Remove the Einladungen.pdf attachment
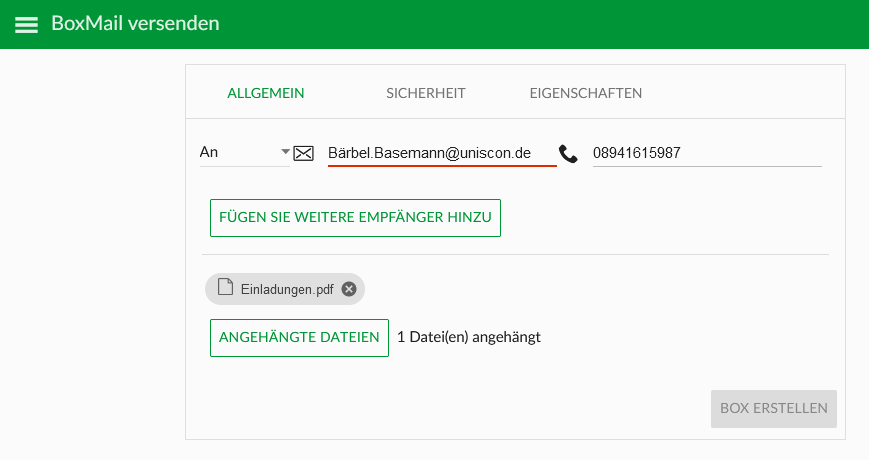This screenshot has width=869, height=460. 349,289
